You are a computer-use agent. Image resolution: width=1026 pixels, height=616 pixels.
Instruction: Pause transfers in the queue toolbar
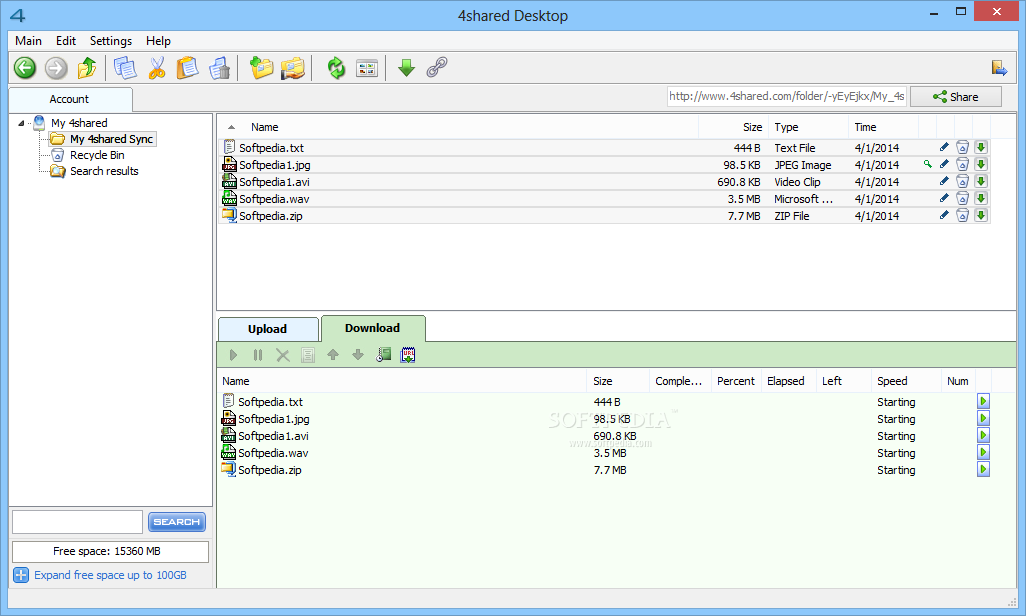258,355
